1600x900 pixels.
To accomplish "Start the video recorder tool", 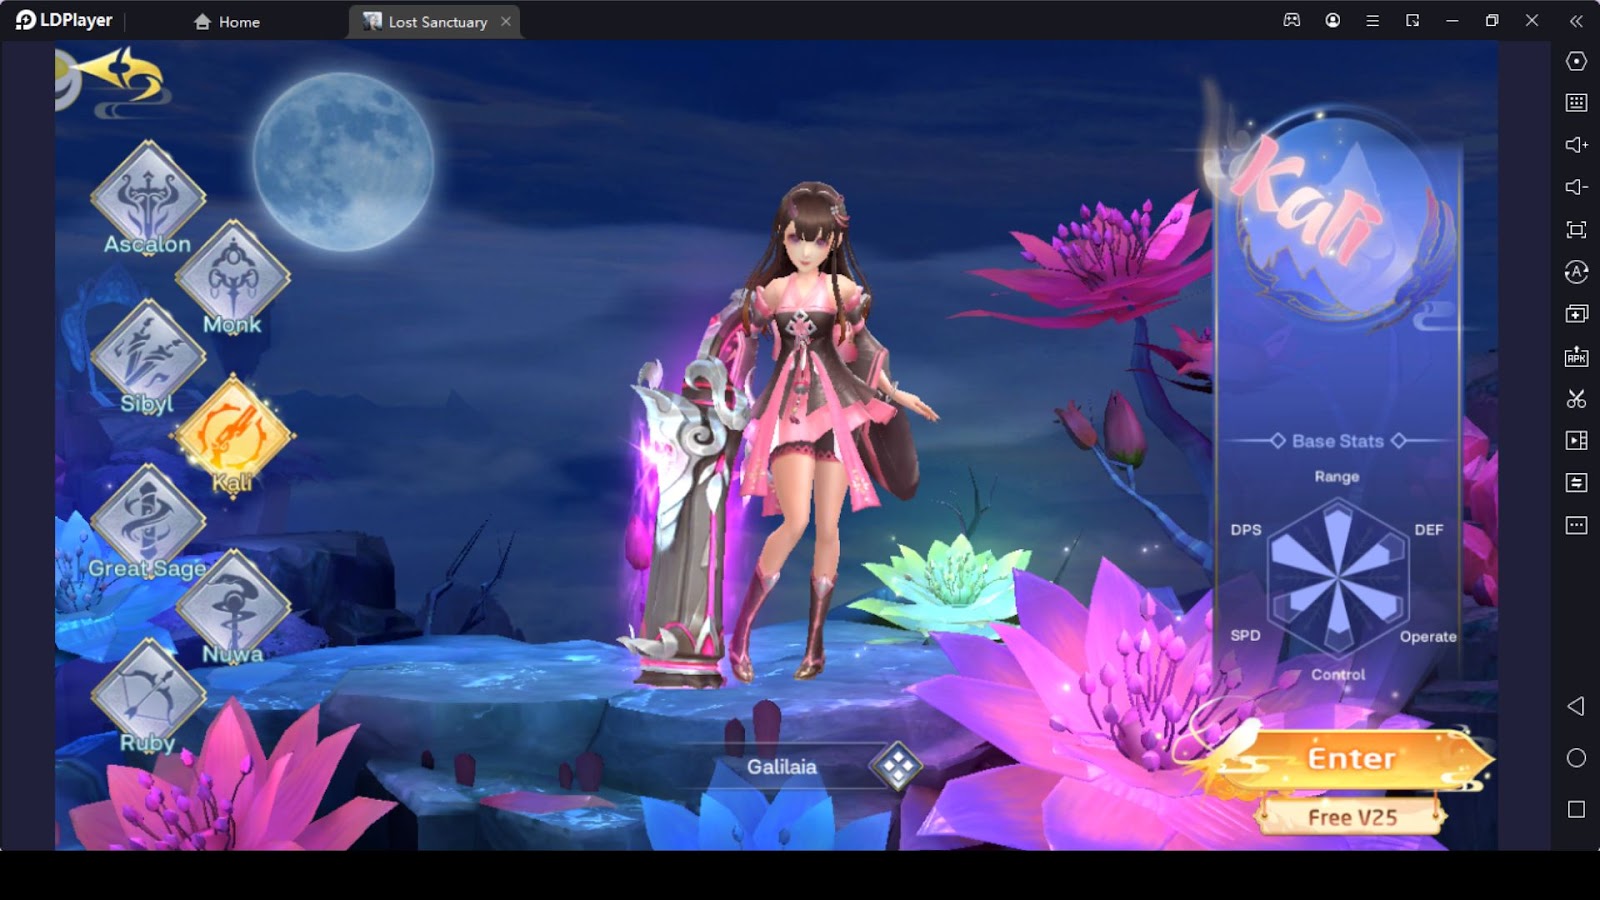I will tap(1577, 440).
